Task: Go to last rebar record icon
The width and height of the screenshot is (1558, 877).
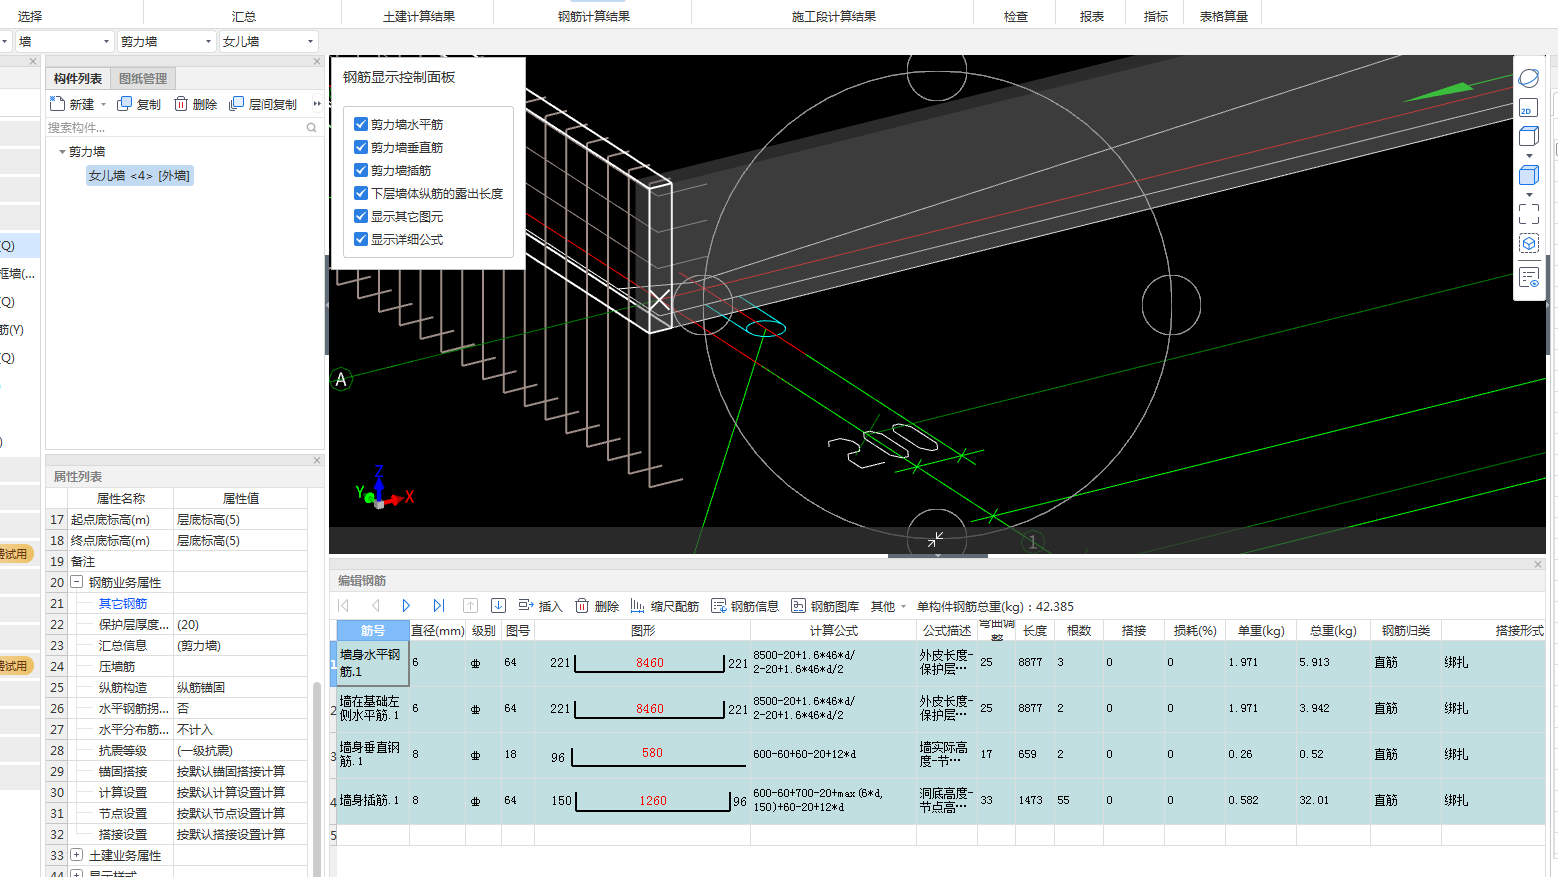Action: click(438, 606)
